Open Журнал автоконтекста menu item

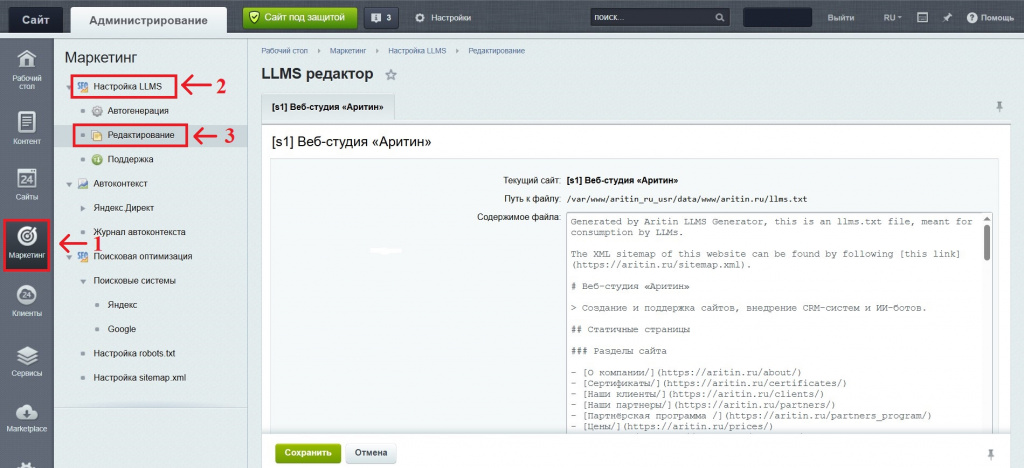[140, 232]
